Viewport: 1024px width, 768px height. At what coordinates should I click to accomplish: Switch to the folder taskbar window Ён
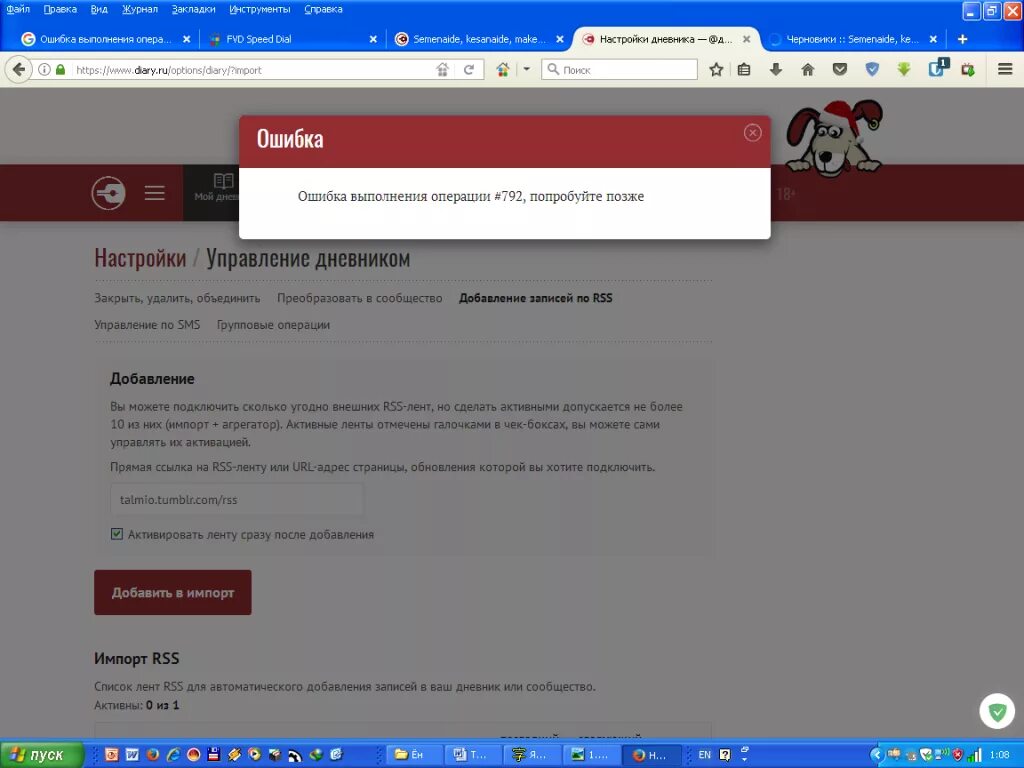coord(415,755)
